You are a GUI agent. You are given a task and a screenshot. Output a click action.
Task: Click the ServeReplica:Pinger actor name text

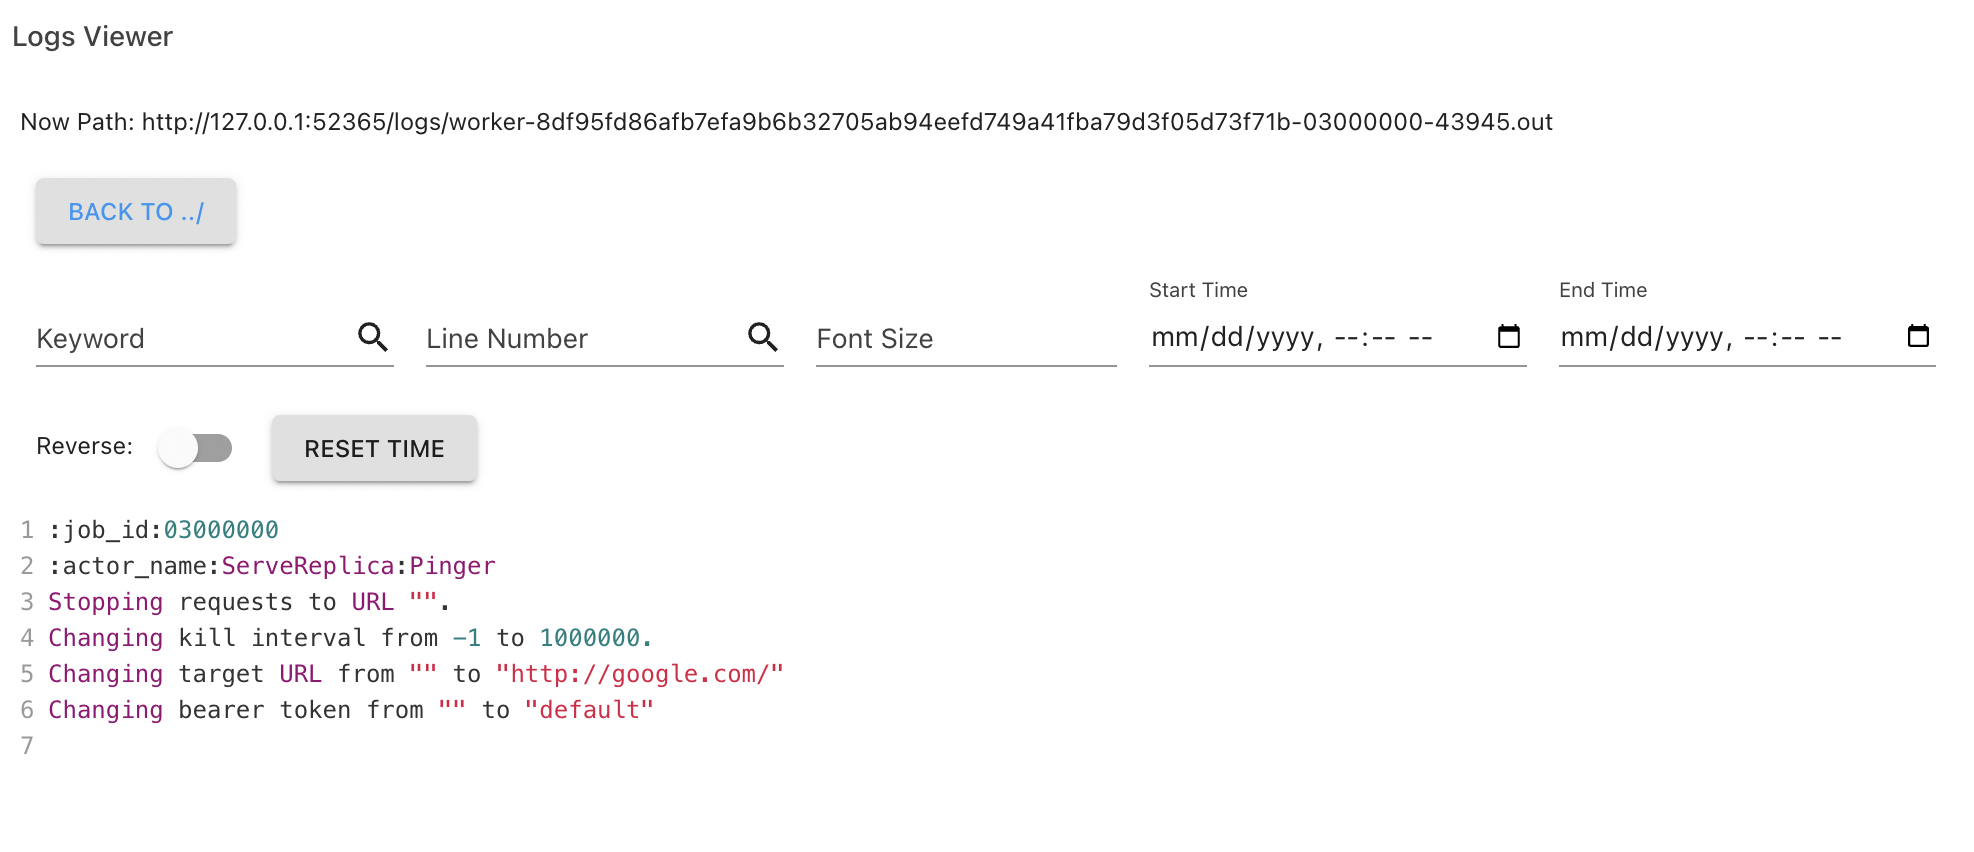coord(358,566)
